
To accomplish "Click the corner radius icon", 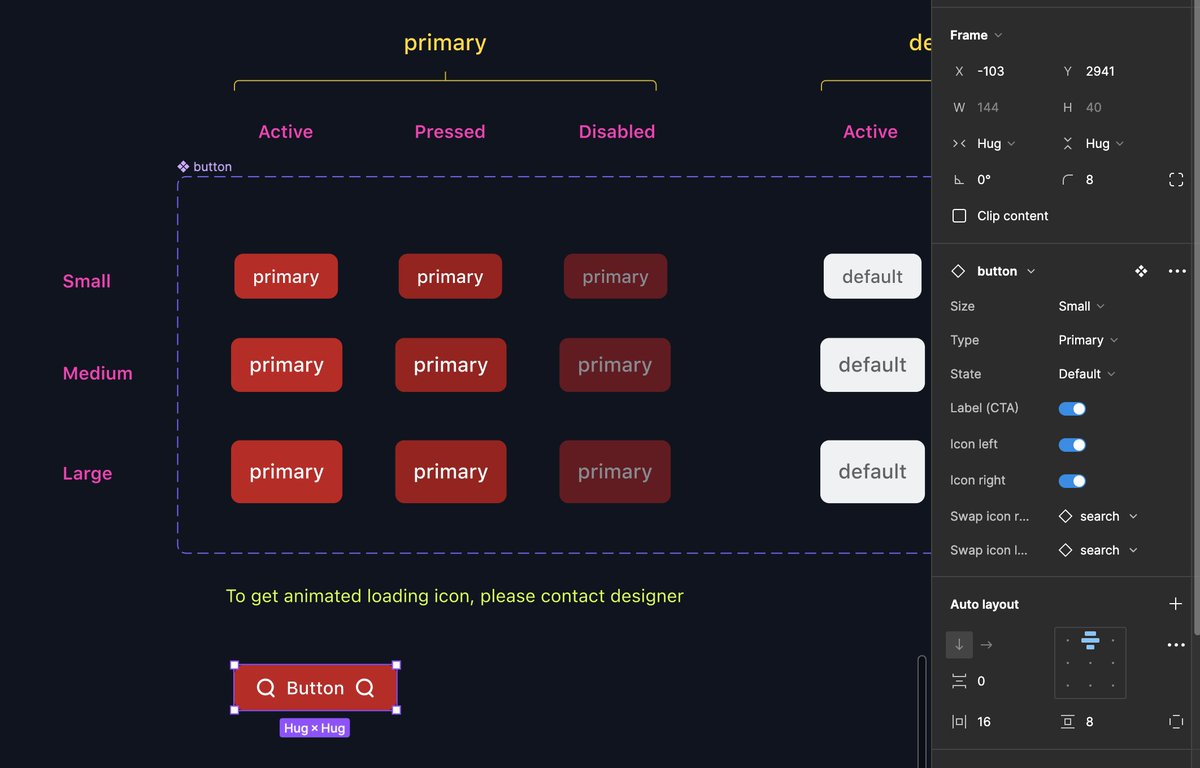I will point(1067,180).
